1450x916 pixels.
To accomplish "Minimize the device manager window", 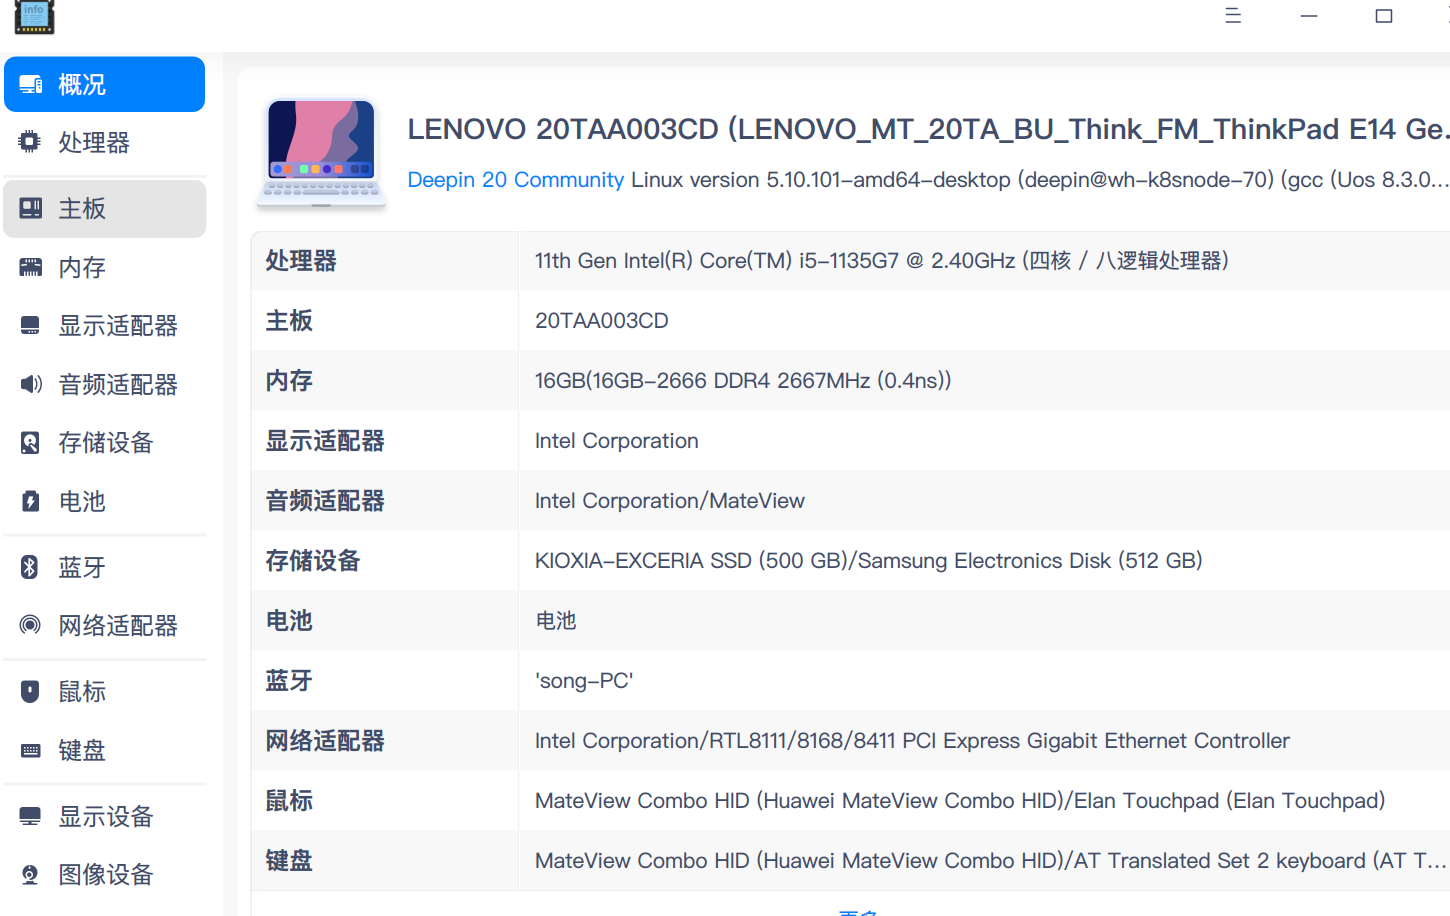I will click(1309, 16).
